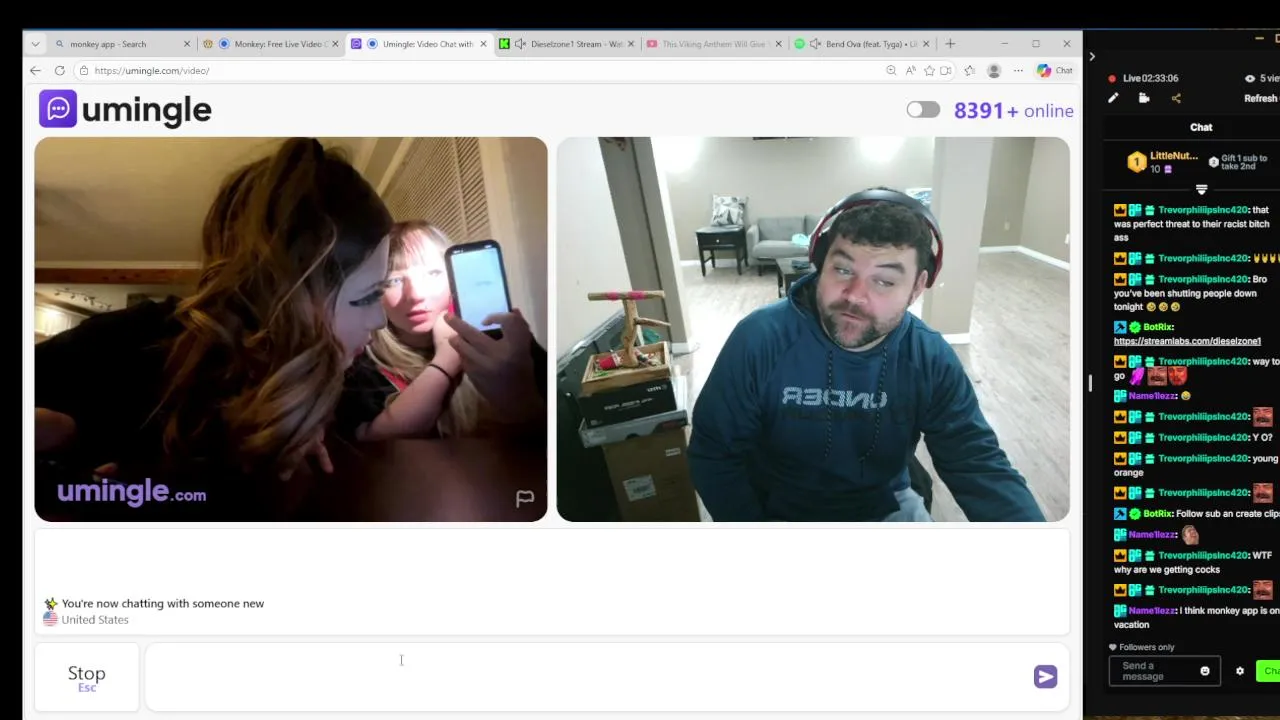
Task: Share stream with orange share icon
Action: [1176, 98]
